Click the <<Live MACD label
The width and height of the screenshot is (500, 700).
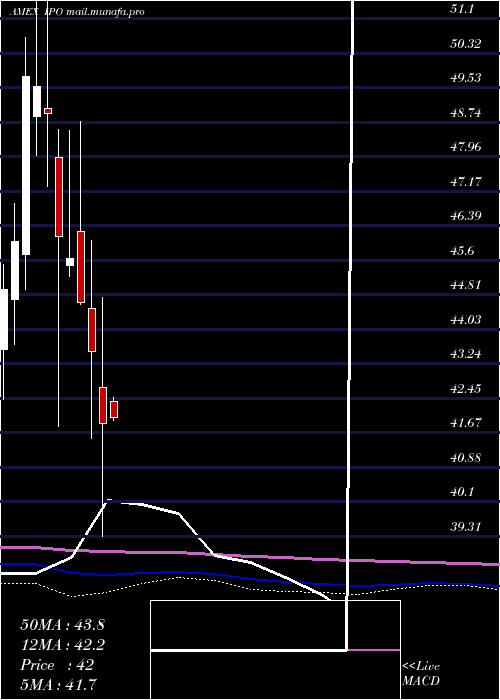(x=421, y=674)
